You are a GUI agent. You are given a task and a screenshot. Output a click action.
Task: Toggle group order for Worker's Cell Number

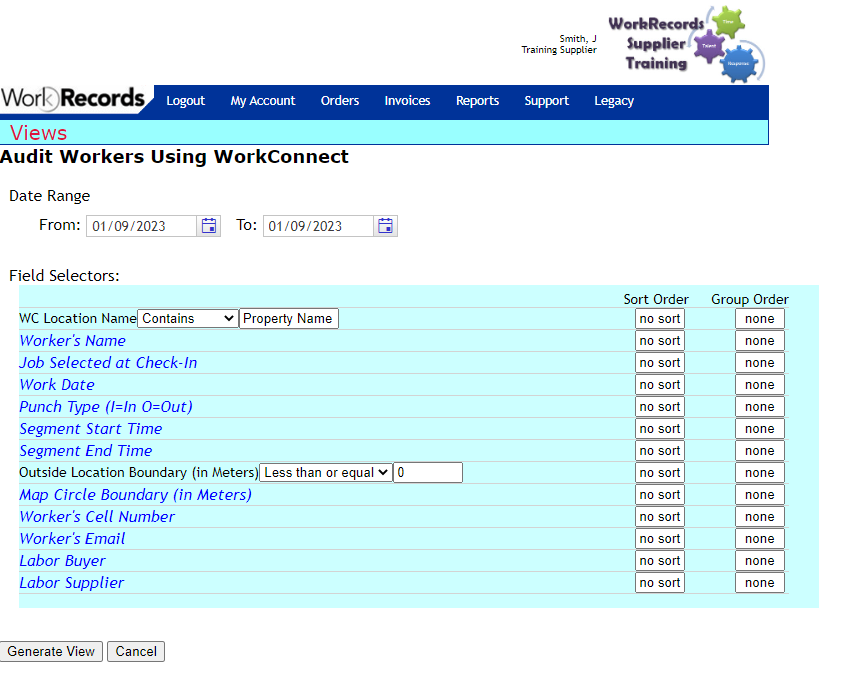pyautogui.click(x=760, y=517)
